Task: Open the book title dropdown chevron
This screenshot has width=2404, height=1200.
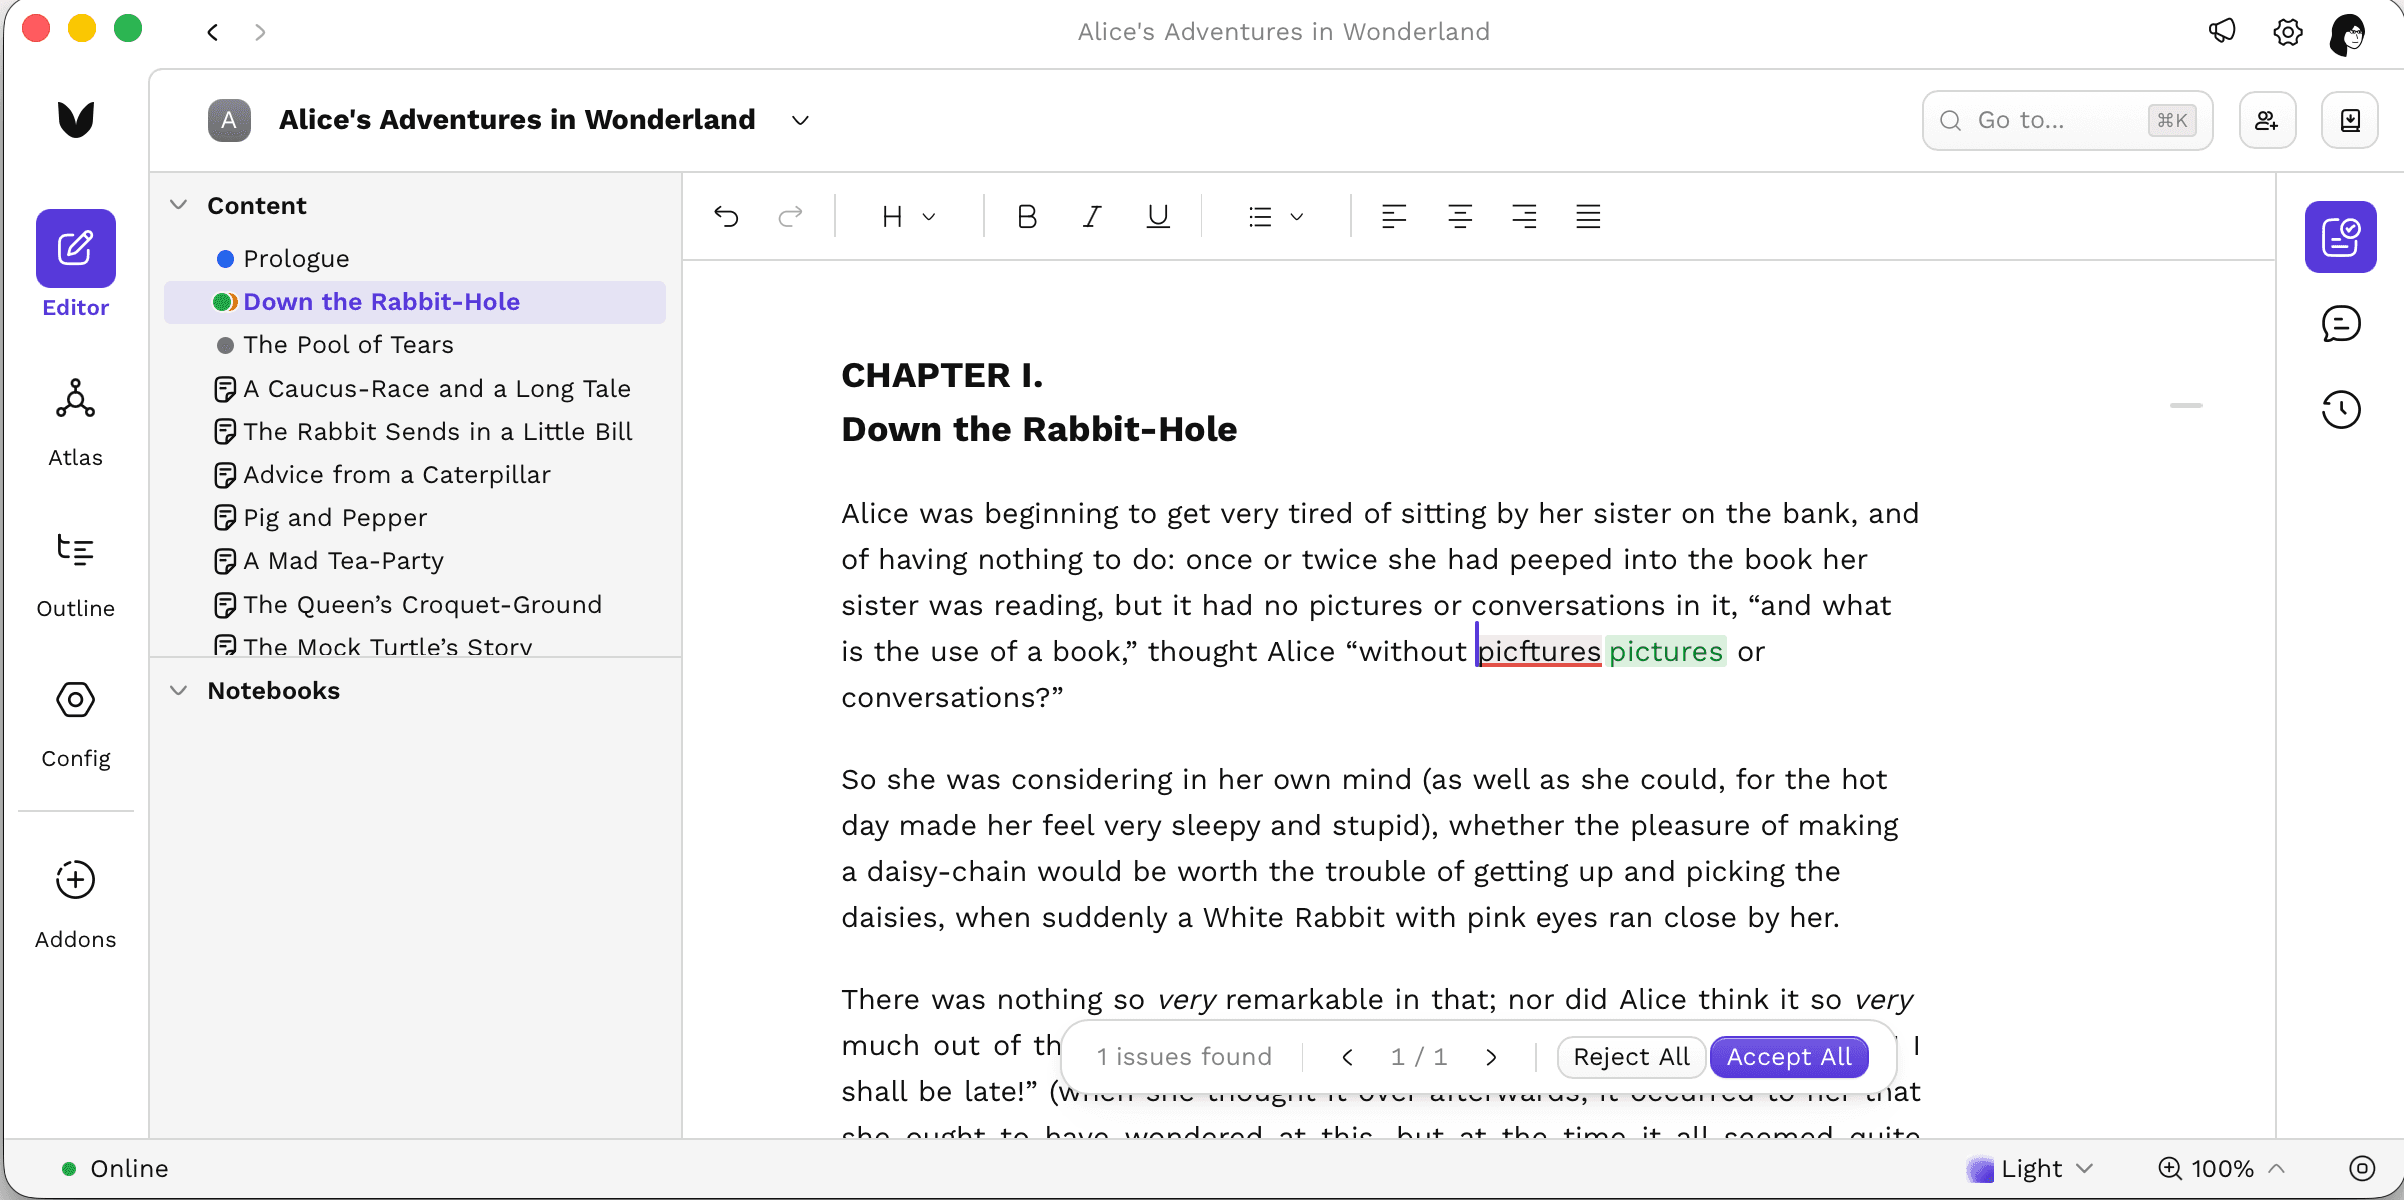Action: pos(800,120)
